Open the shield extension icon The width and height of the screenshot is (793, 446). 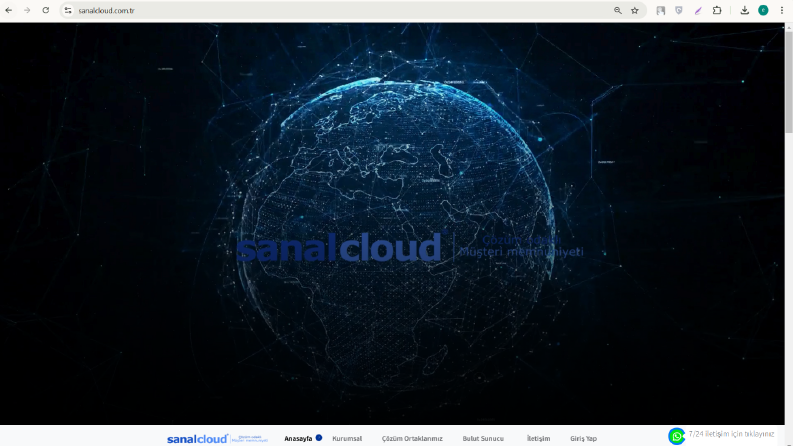[679, 10]
